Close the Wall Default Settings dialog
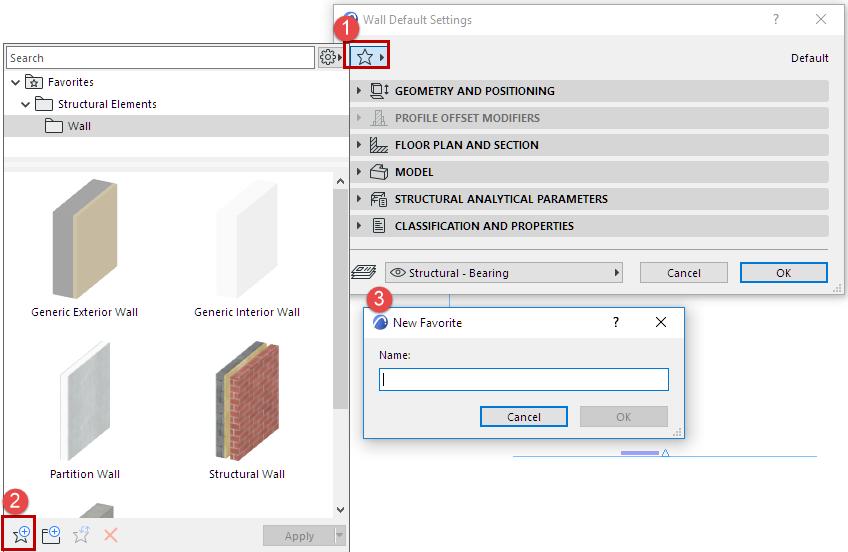848x552 pixels. (x=820, y=19)
